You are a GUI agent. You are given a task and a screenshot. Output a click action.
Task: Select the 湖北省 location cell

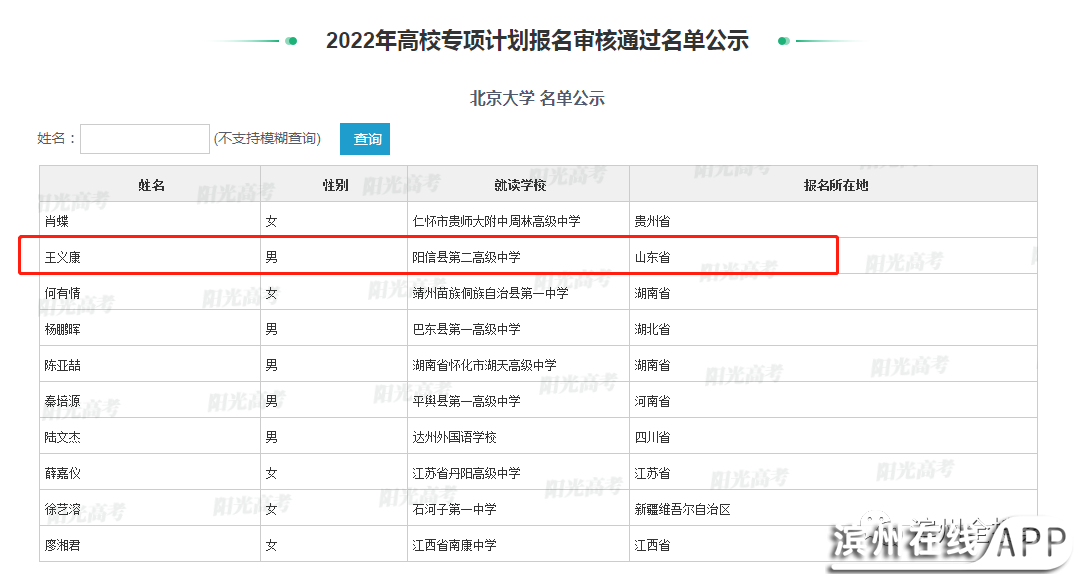tap(652, 329)
